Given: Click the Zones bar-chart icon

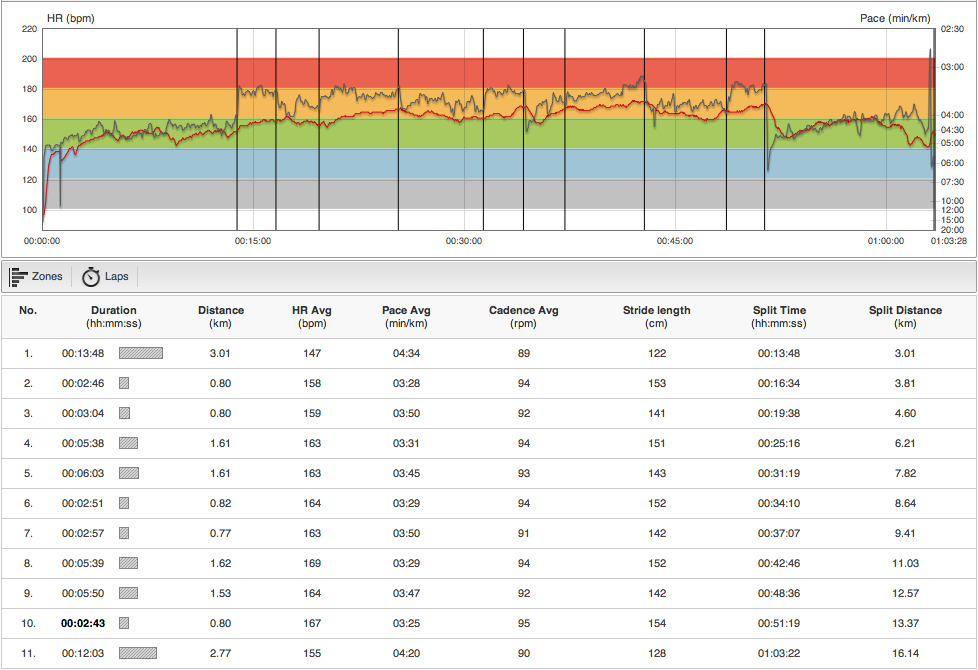Looking at the screenshot, I should pos(18,276).
